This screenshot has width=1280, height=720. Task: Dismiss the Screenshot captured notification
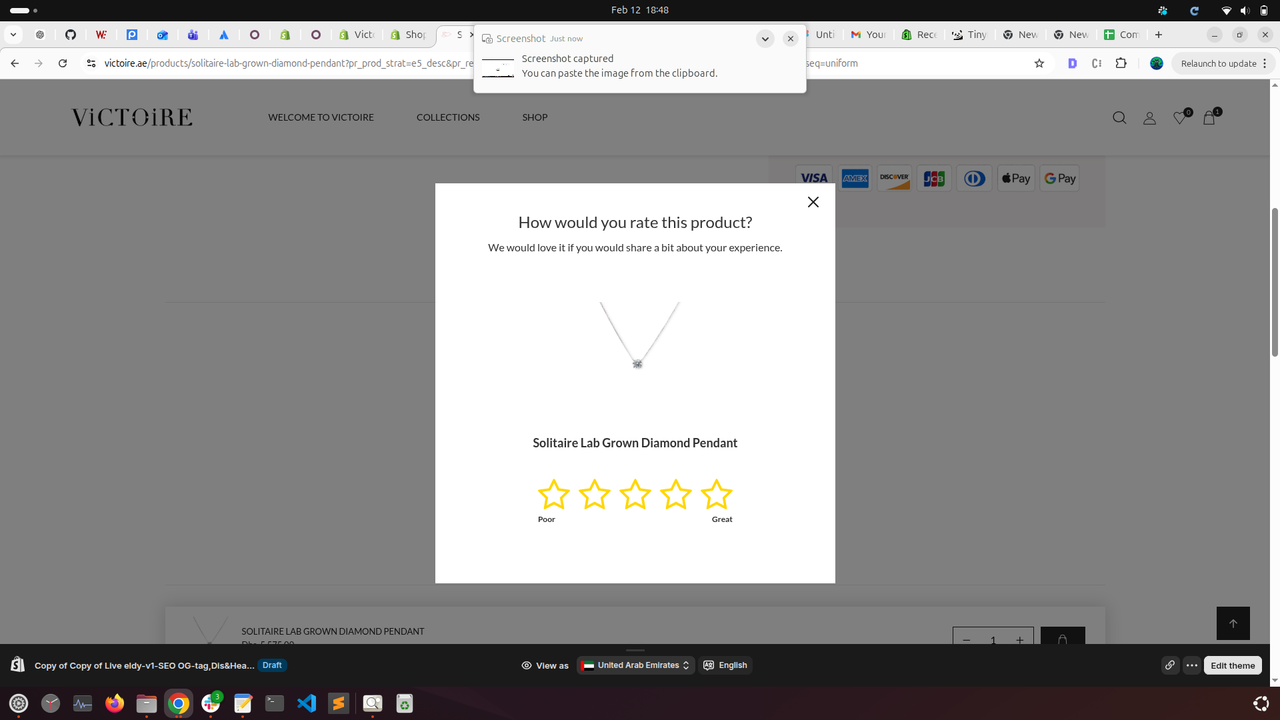(790, 38)
